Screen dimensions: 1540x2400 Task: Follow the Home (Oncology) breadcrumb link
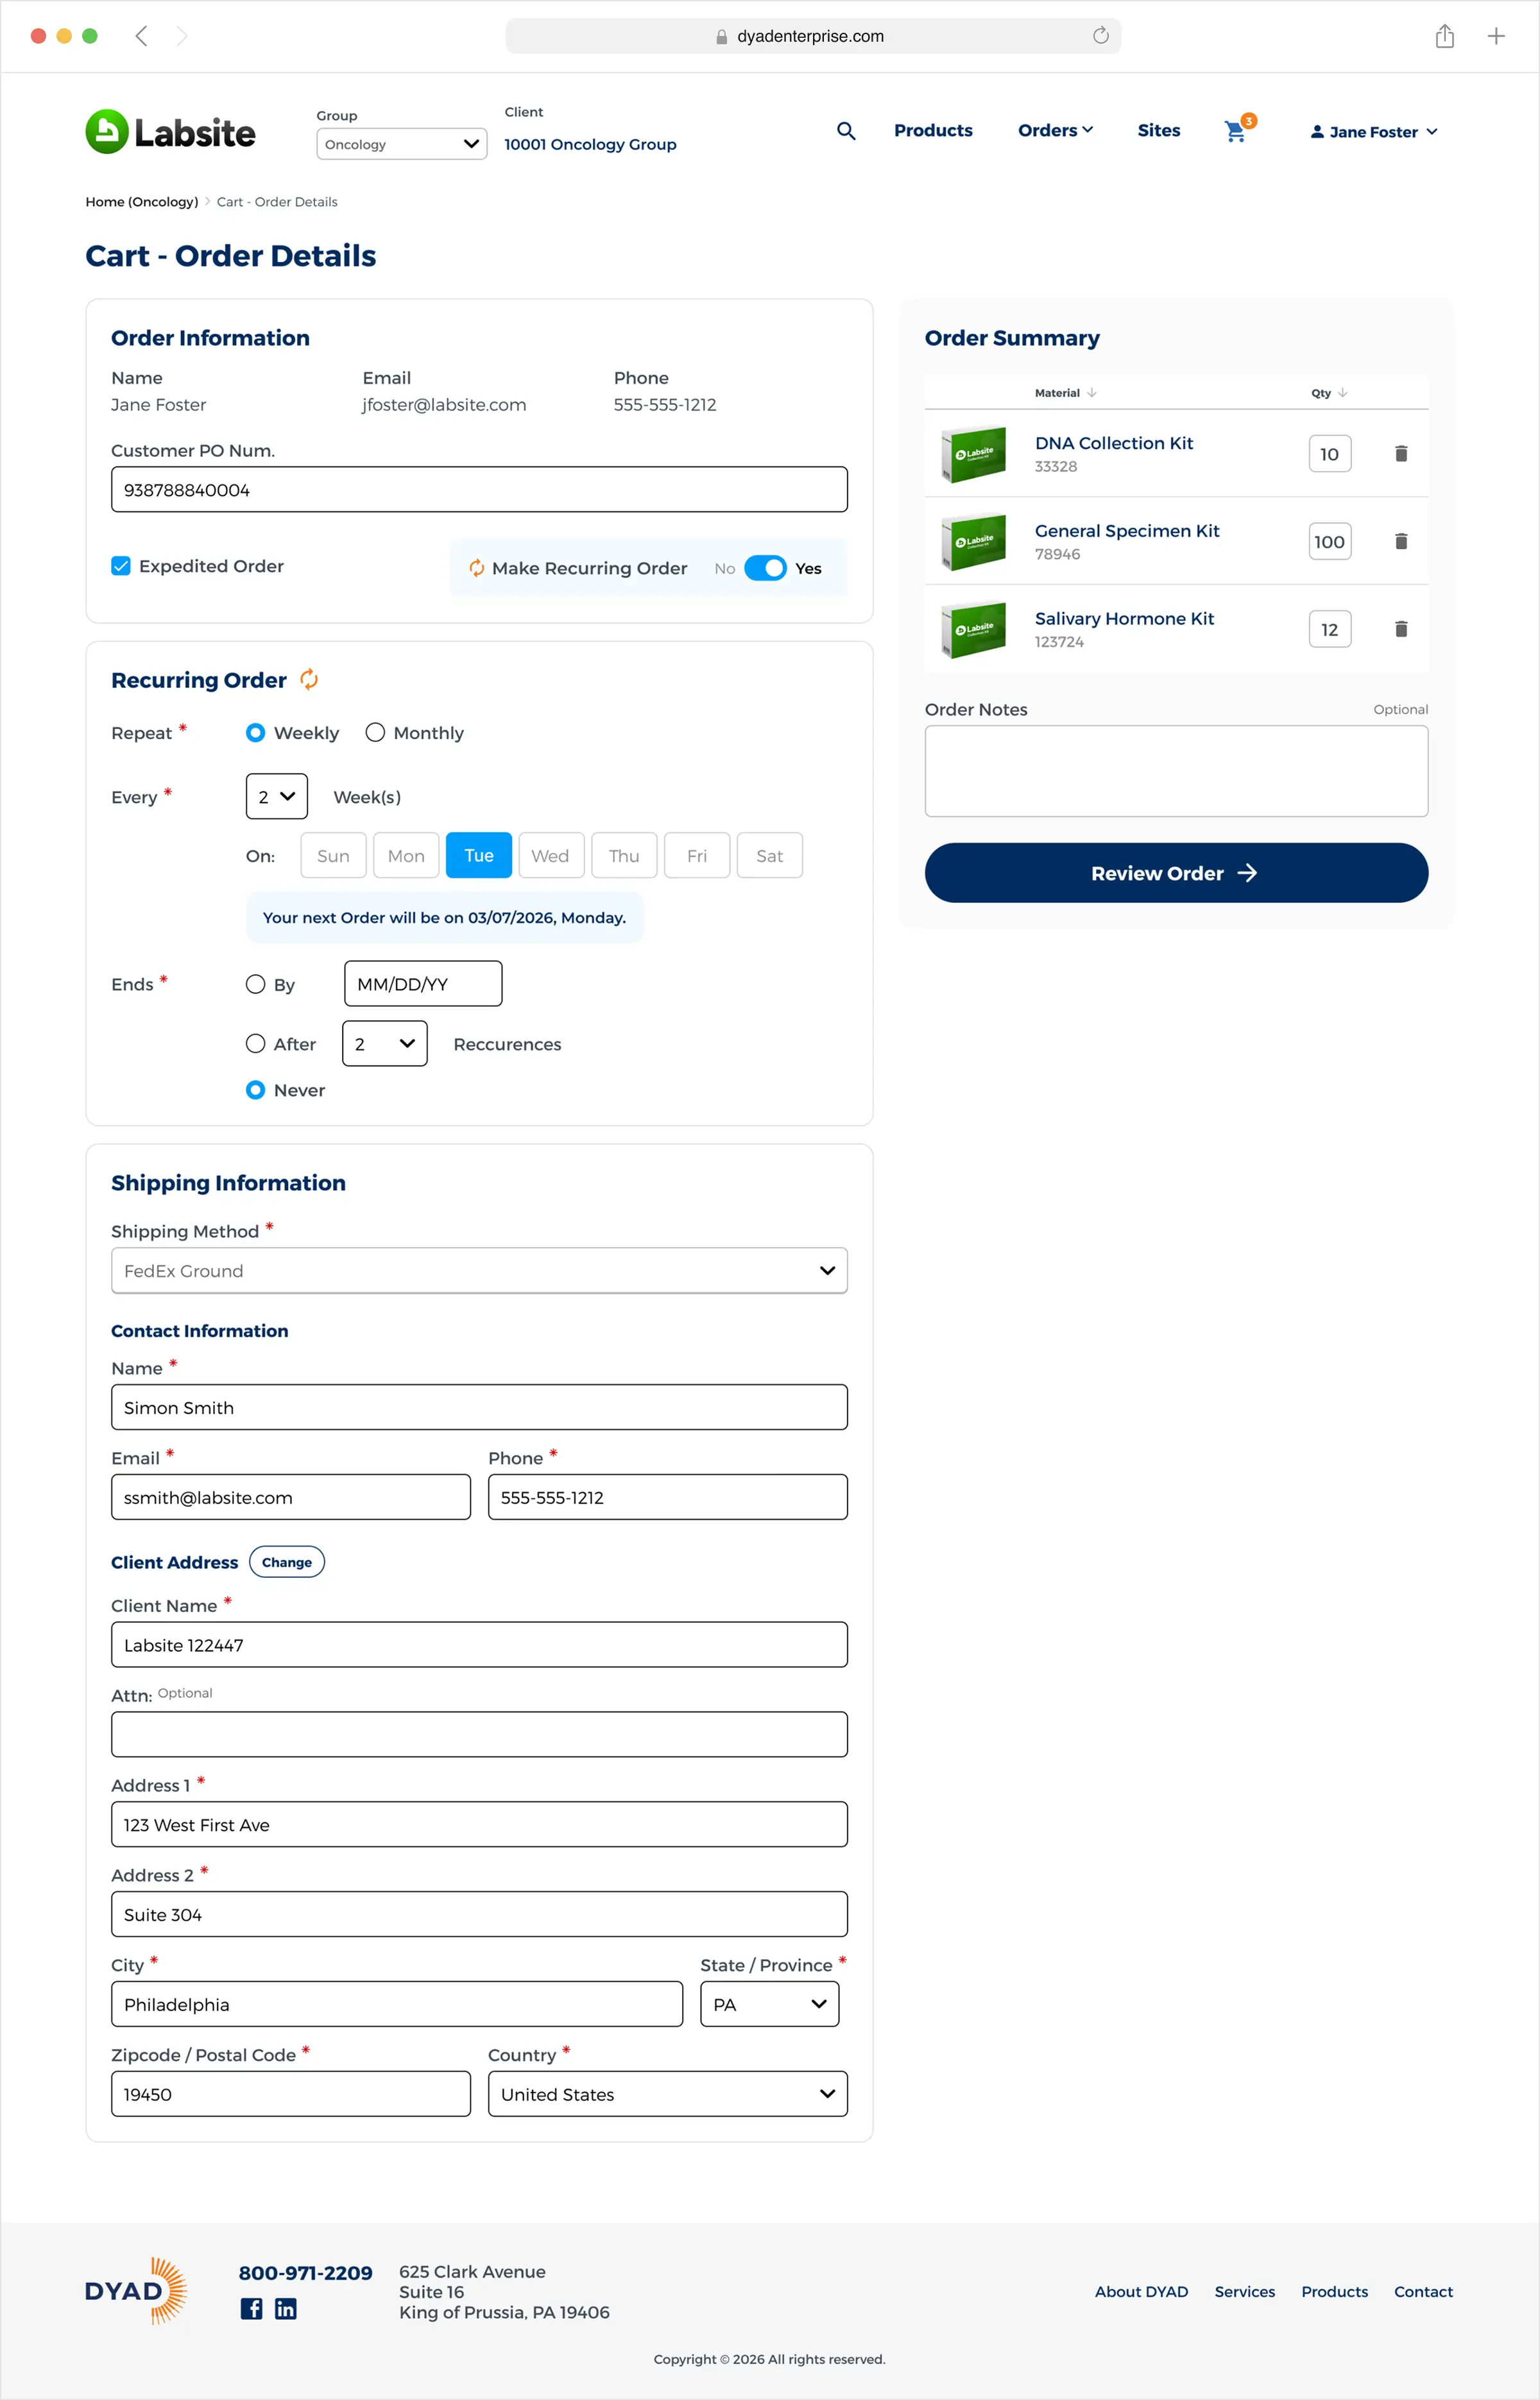pyautogui.click(x=141, y=202)
